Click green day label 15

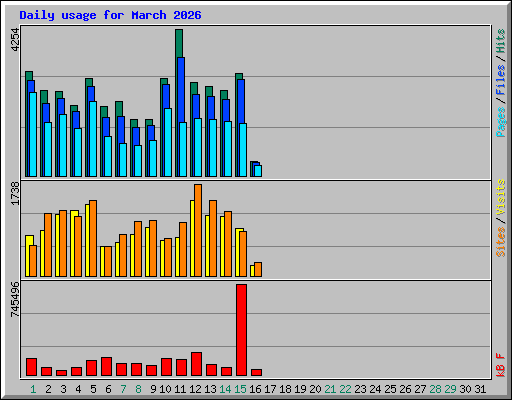tap(240, 389)
